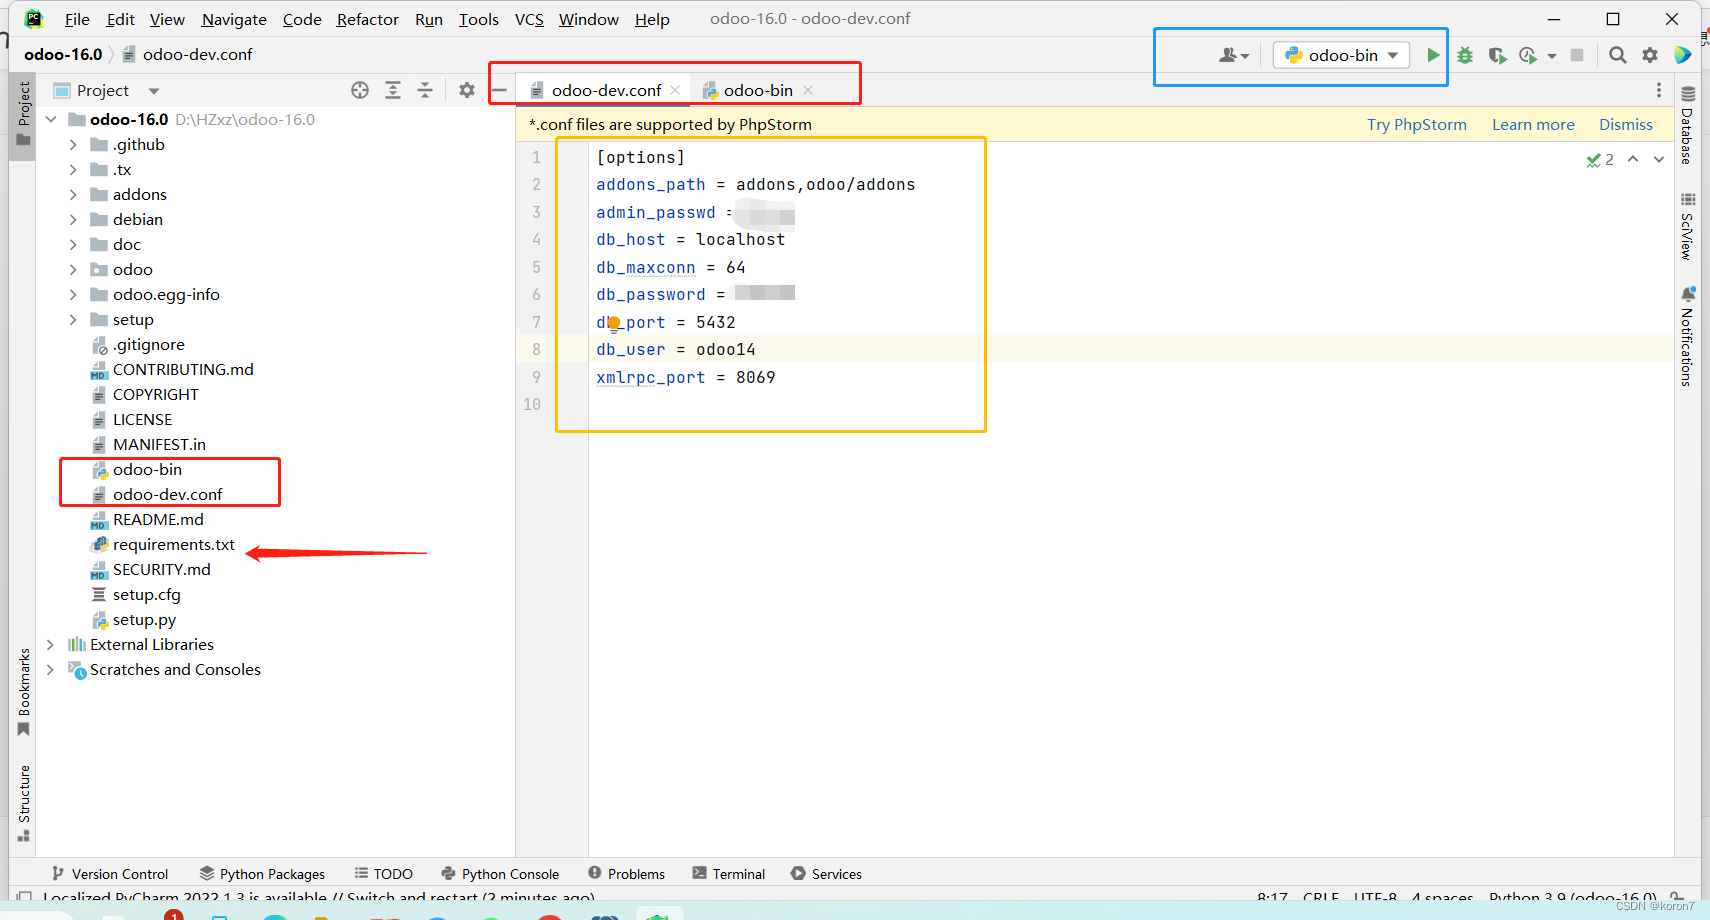The height and width of the screenshot is (920, 1710).
Task: Start debugging with the bug icon
Action: pos(1465,55)
